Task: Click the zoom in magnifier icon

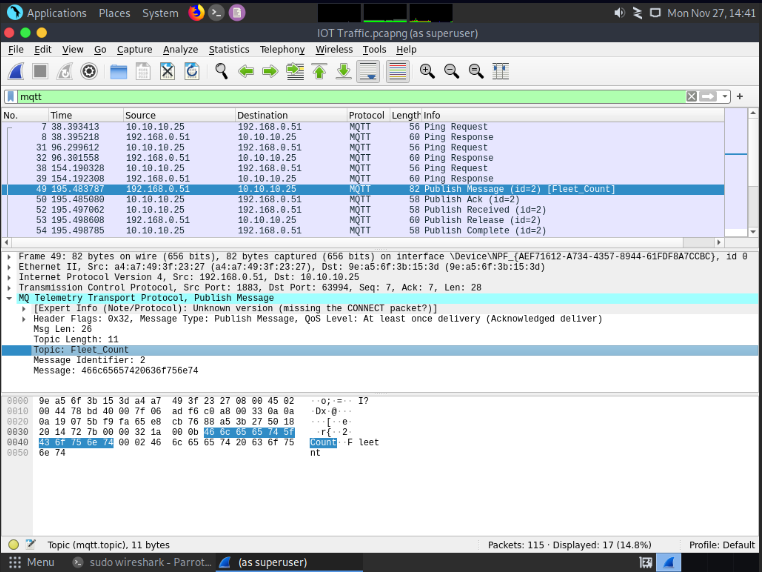Action: [x=427, y=71]
